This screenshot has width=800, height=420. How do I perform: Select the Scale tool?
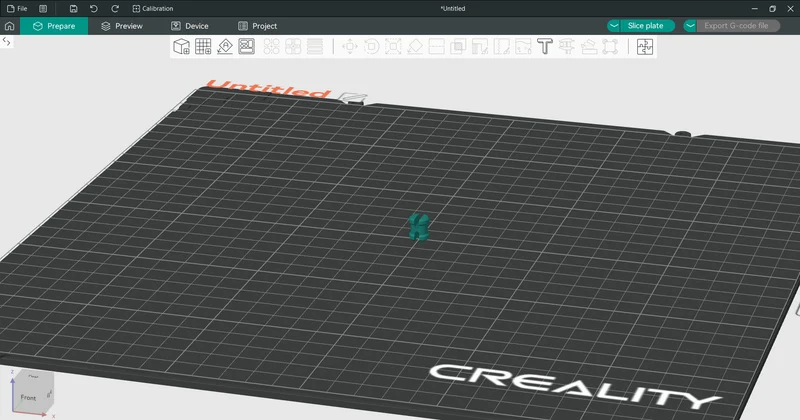click(393, 46)
